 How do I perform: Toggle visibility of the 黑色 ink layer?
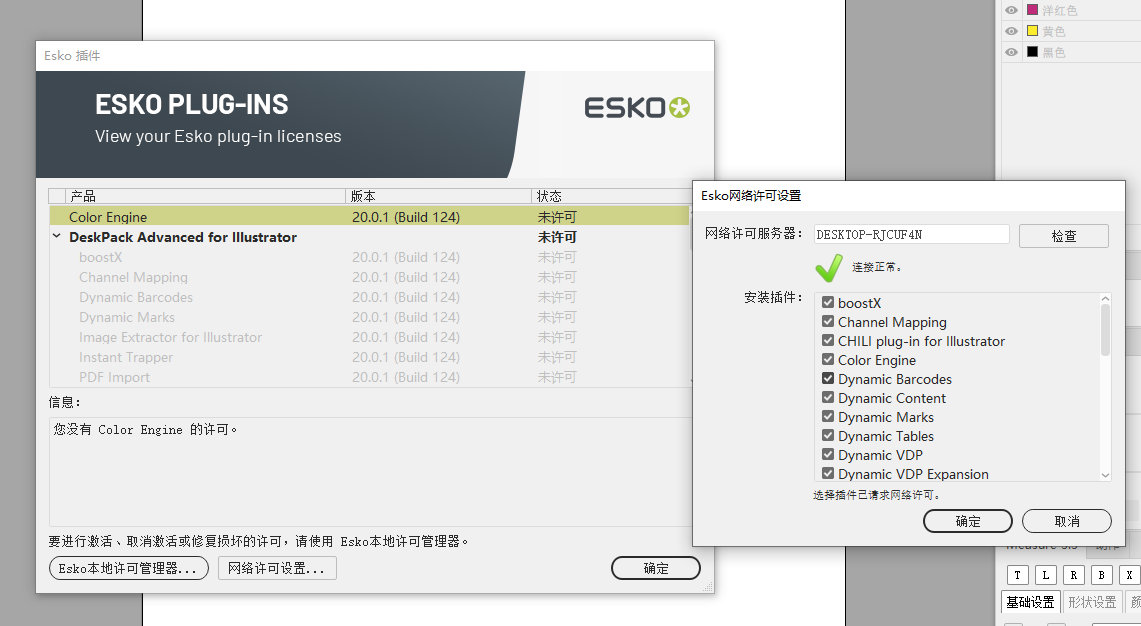(1011, 52)
